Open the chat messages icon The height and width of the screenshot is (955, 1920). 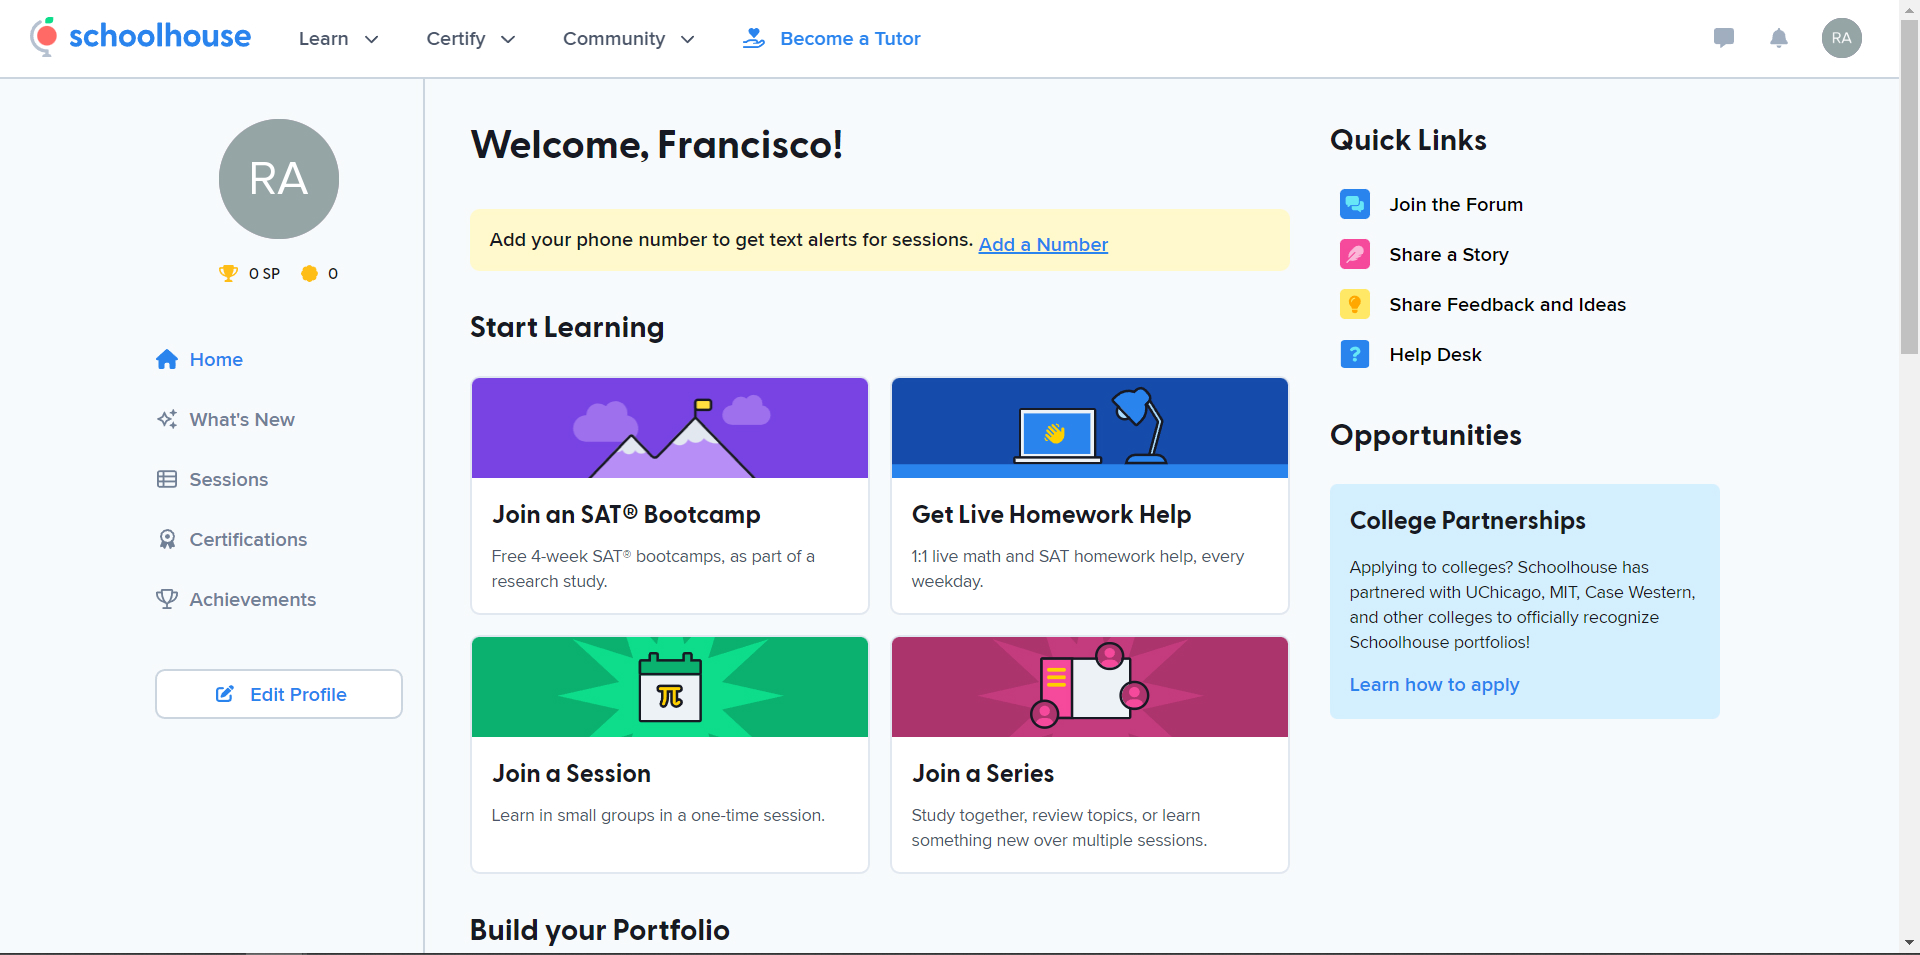pos(1723,38)
